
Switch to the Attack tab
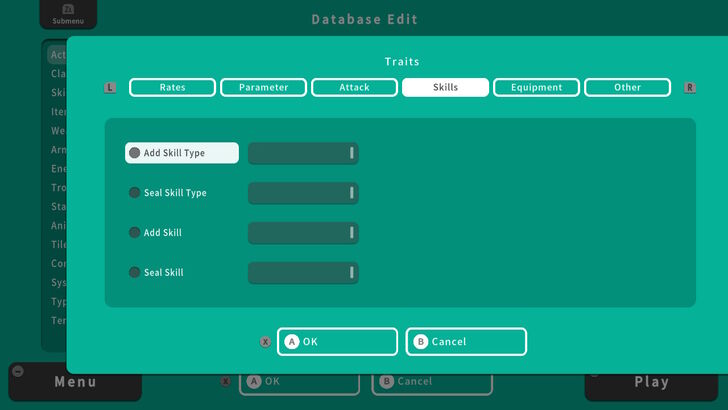354,88
